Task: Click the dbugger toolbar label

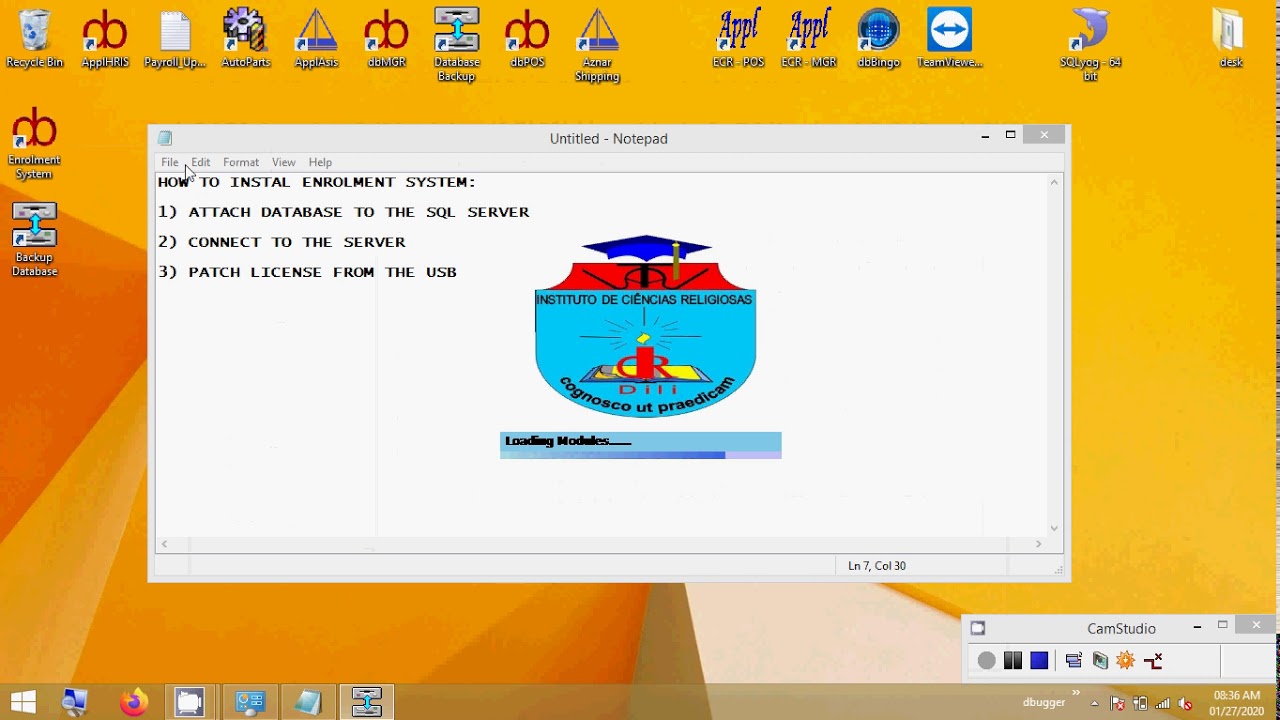Action: (1044, 703)
